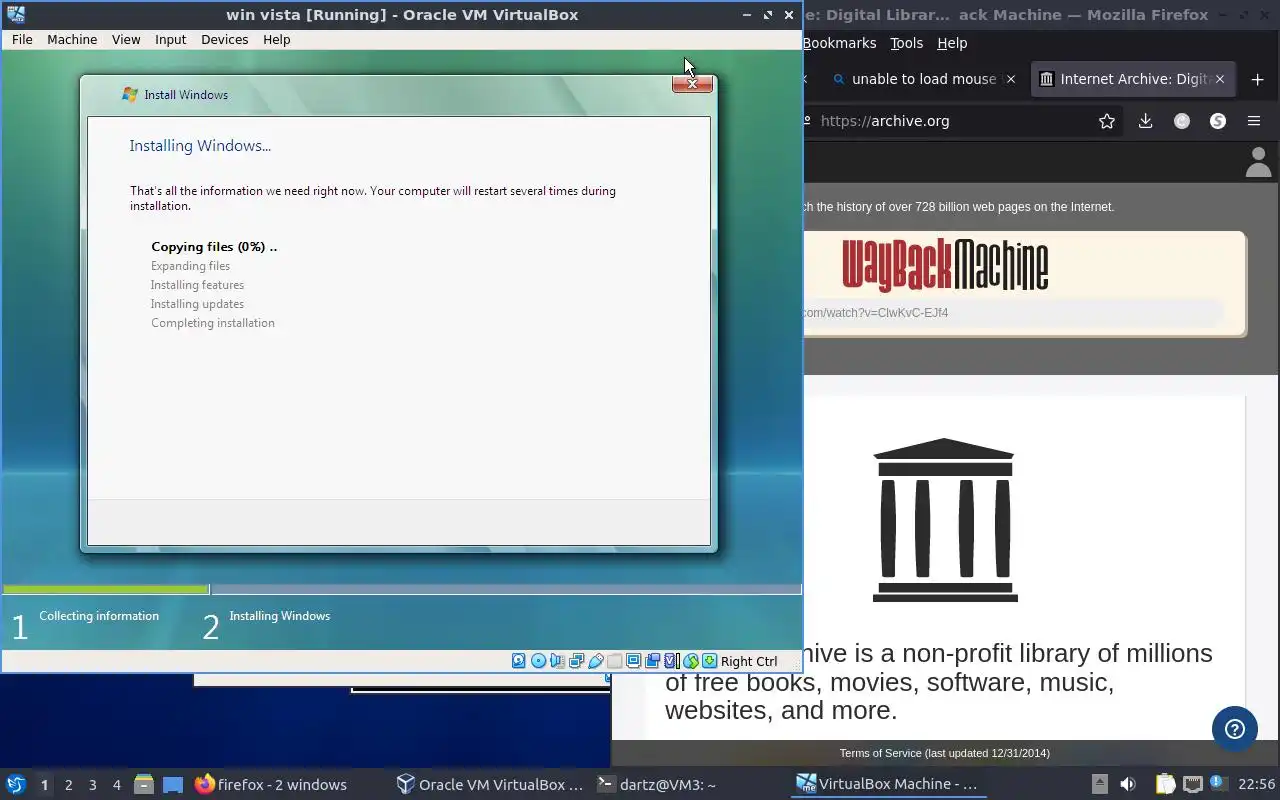
Task: Open the View menu in VirtualBox
Action: 126,39
